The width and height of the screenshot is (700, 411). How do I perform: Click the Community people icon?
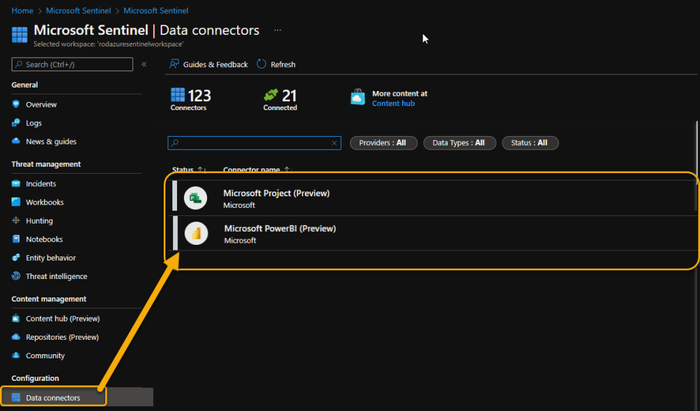(x=16, y=355)
